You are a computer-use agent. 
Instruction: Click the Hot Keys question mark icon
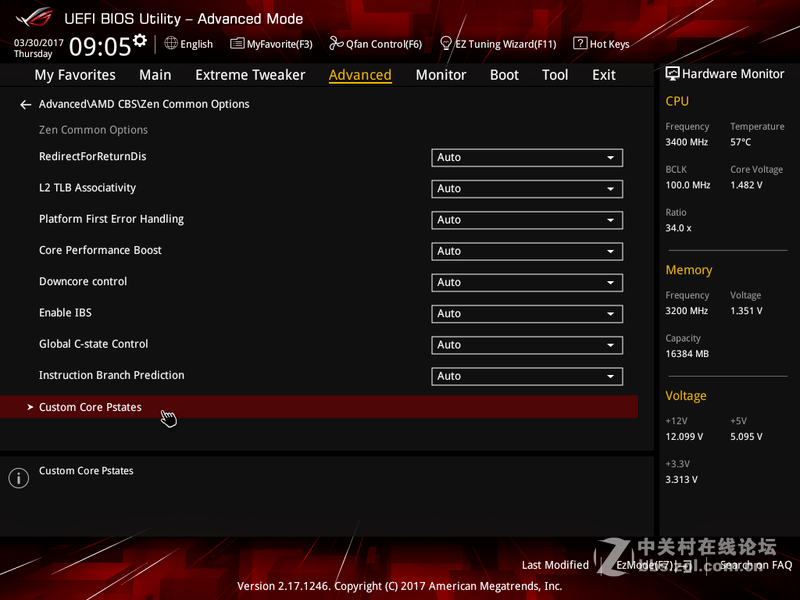pyautogui.click(x=580, y=43)
